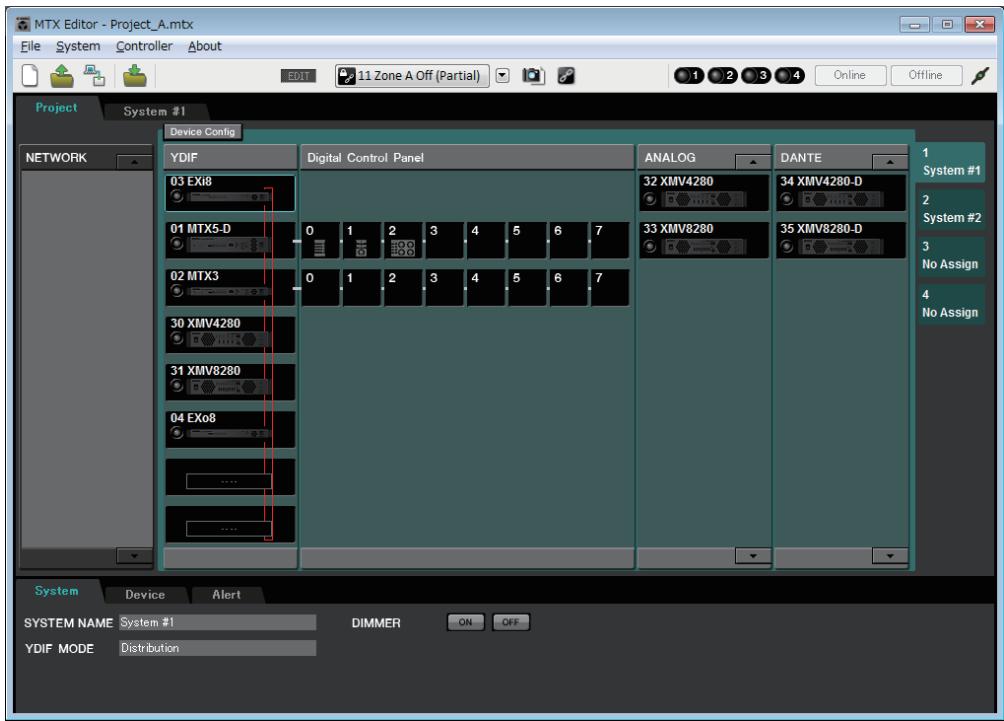The image size is (1004, 721).
Task: Click the 32 XMV4280 identify button in ANALOG
Action: tap(650, 199)
